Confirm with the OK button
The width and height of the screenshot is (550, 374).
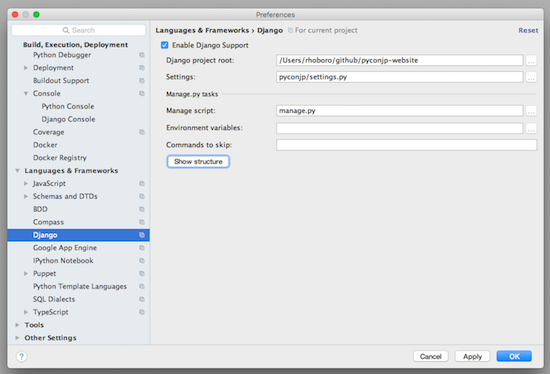[x=514, y=356]
